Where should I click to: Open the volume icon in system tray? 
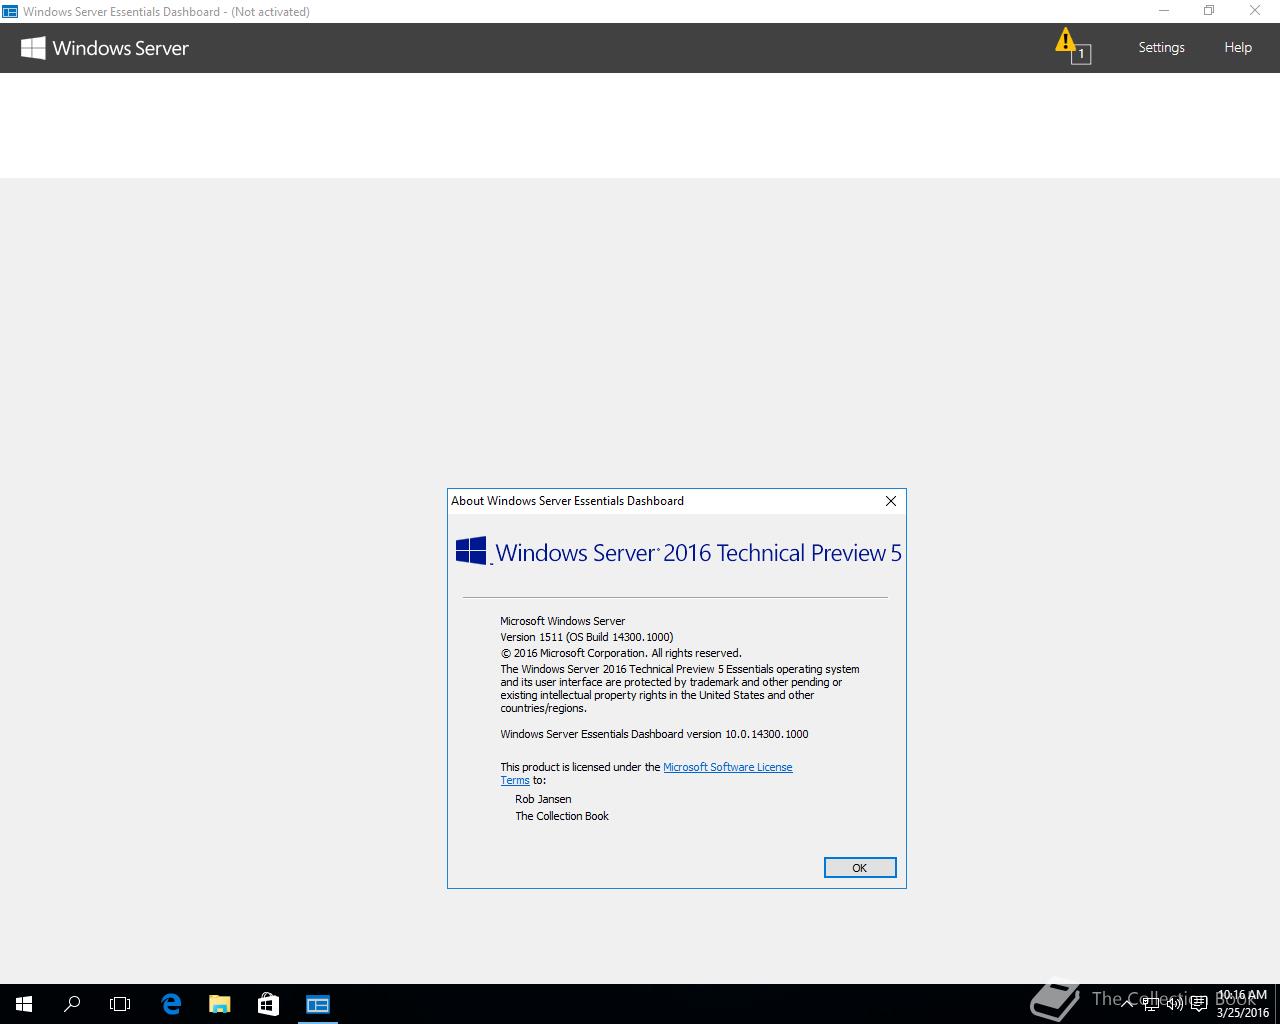coord(1175,1004)
